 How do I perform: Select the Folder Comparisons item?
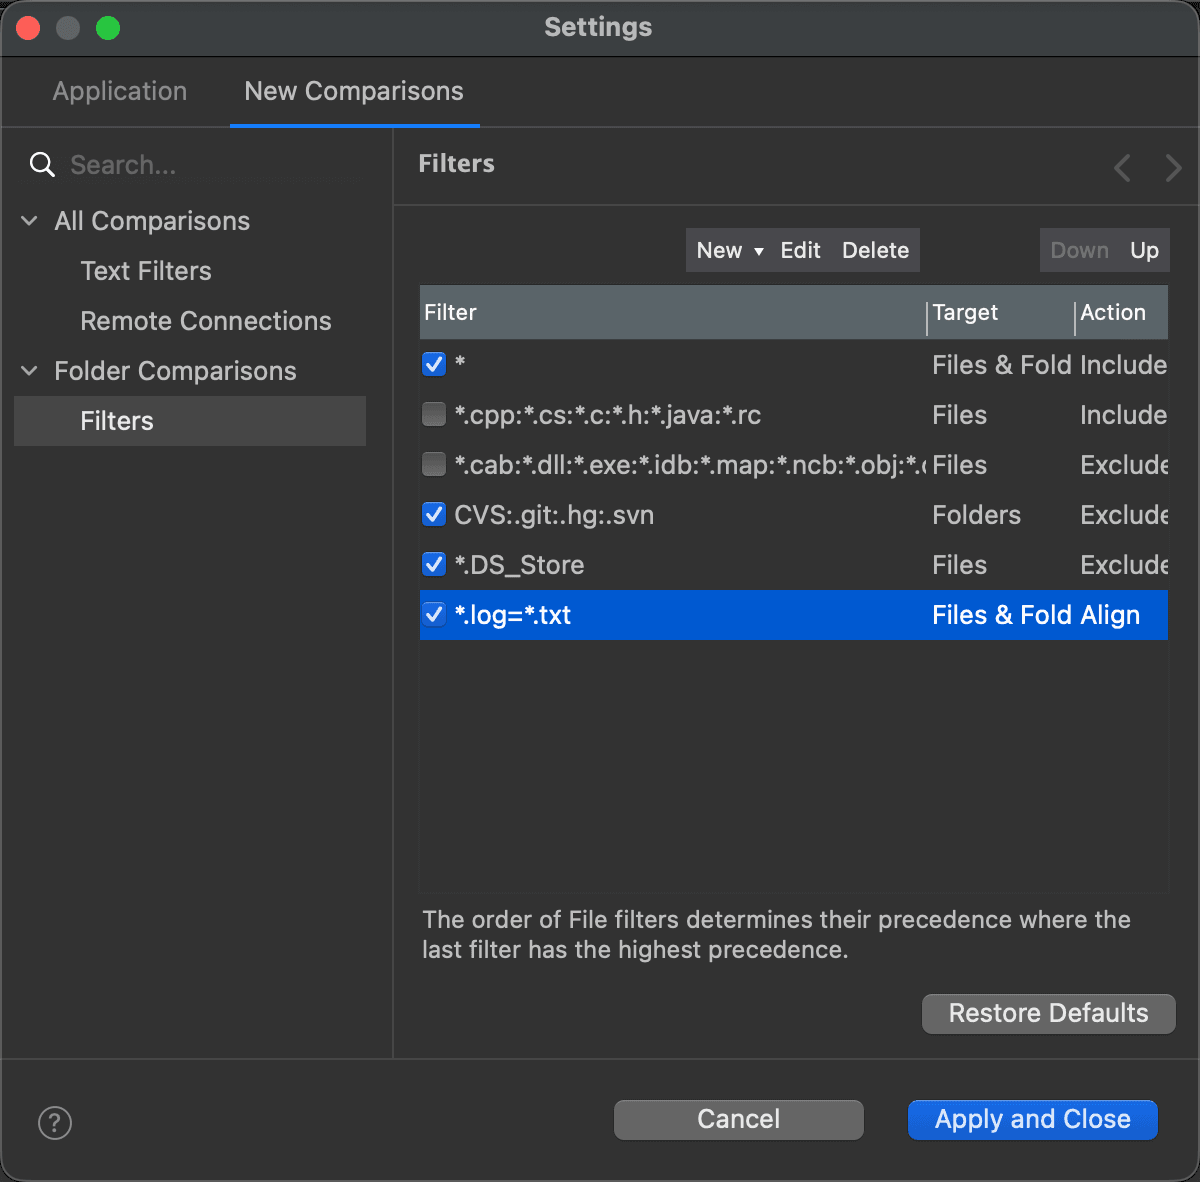coord(175,371)
